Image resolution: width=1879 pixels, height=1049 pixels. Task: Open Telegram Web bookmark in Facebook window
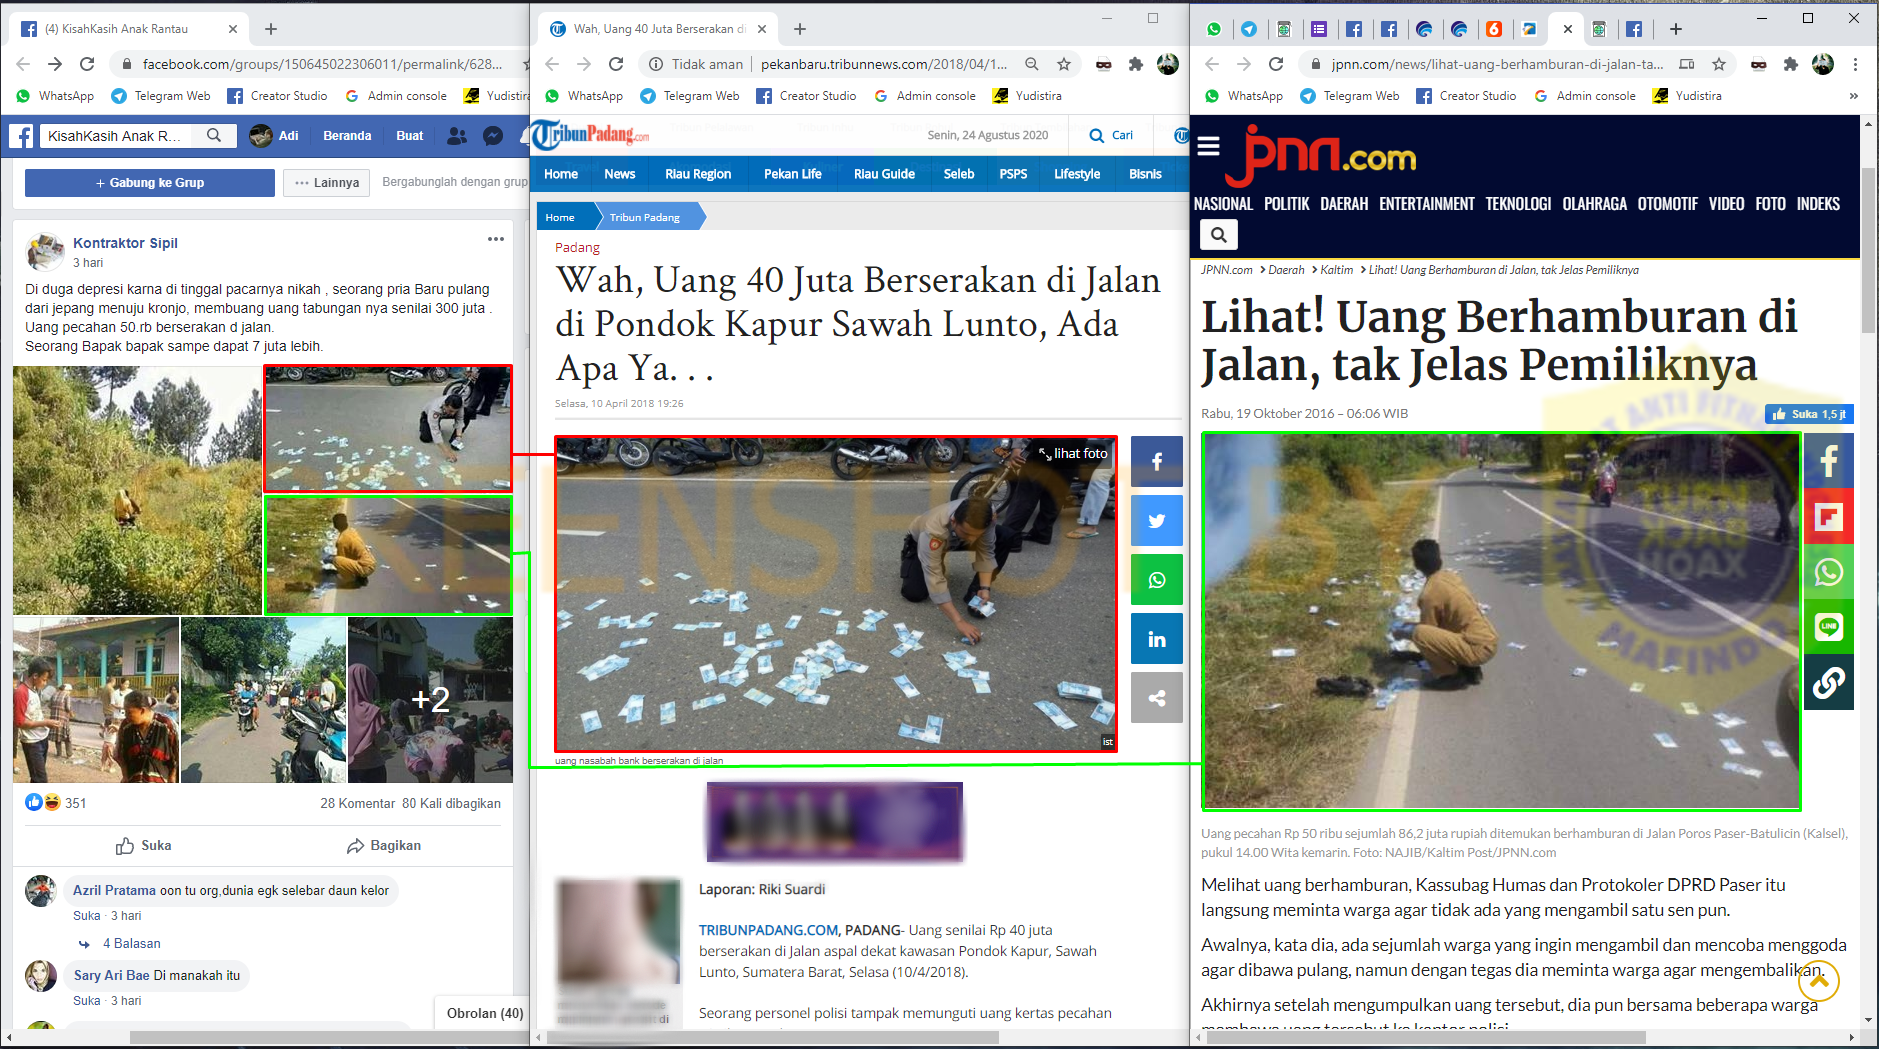click(160, 96)
